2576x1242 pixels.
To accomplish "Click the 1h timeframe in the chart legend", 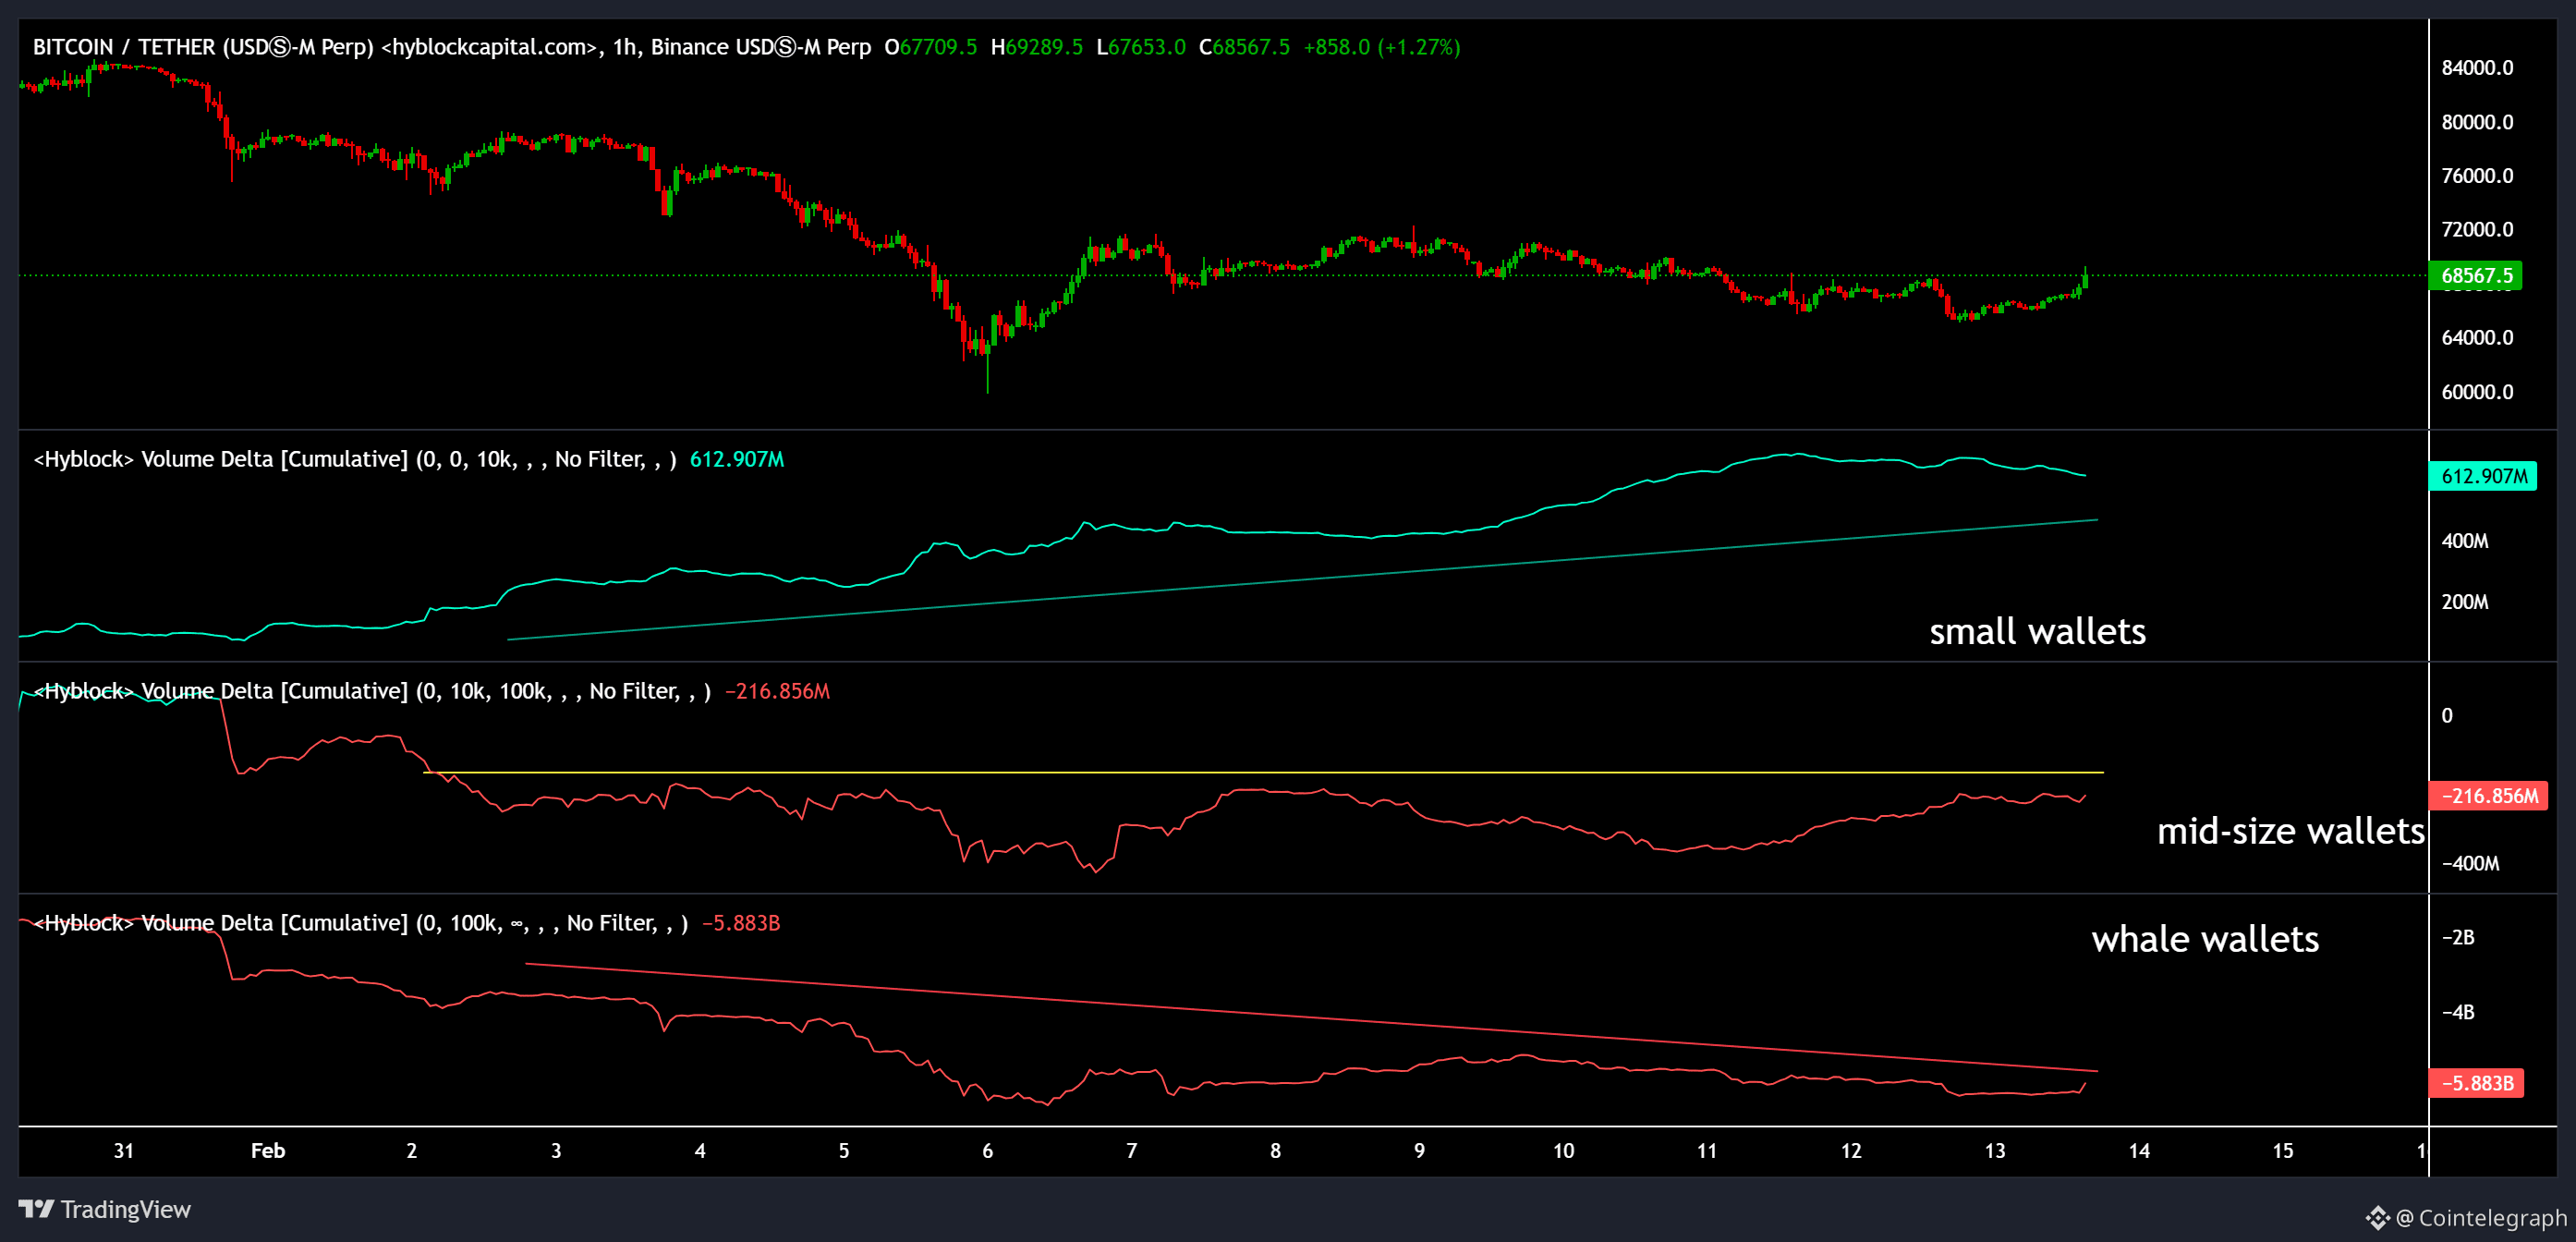I will coord(625,46).
